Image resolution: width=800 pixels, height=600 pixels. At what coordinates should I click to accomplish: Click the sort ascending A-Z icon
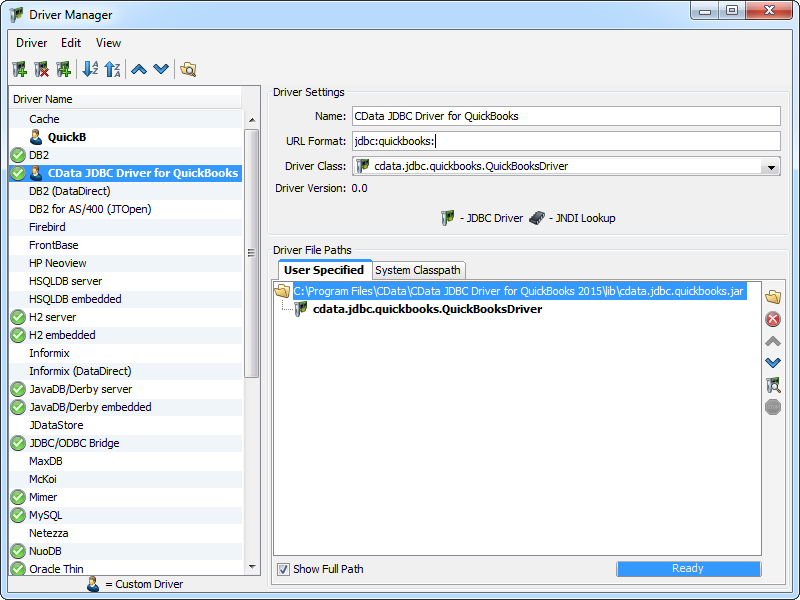click(x=90, y=69)
